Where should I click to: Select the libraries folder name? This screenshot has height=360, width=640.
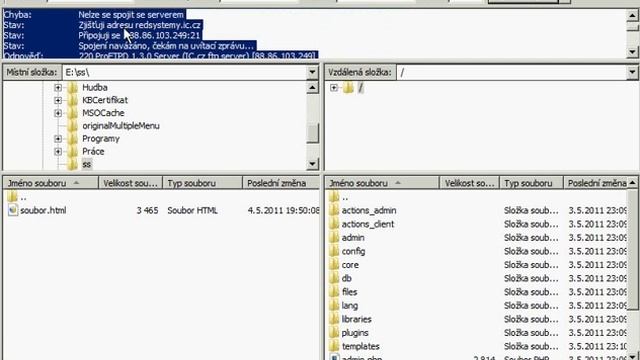pyautogui.click(x=356, y=319)
